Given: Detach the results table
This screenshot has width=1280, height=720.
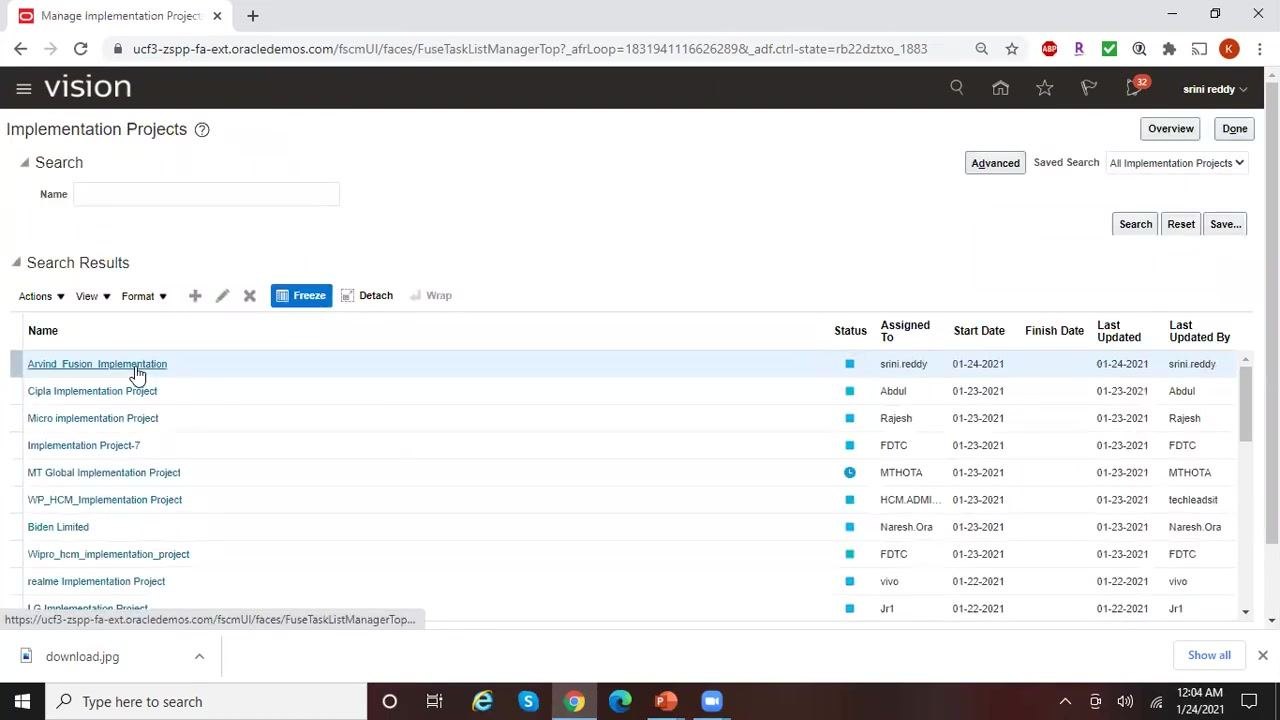Looking at the screenshot, I should click(367, 296).
